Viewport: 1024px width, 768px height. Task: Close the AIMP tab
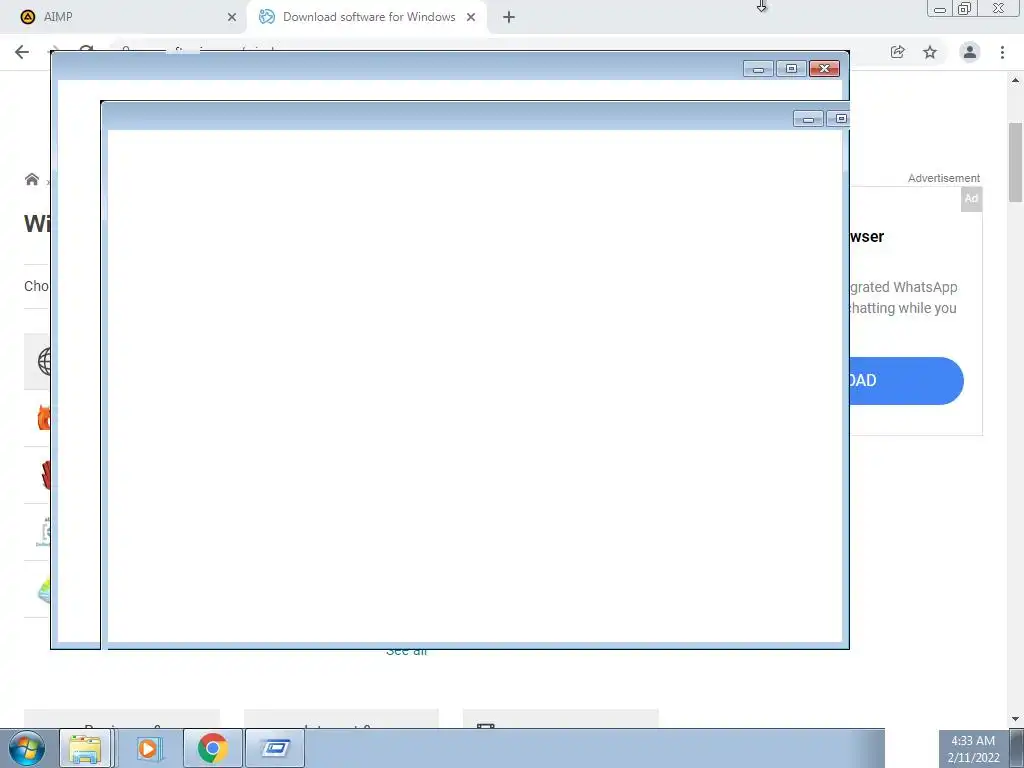click(x=232, y=18)
